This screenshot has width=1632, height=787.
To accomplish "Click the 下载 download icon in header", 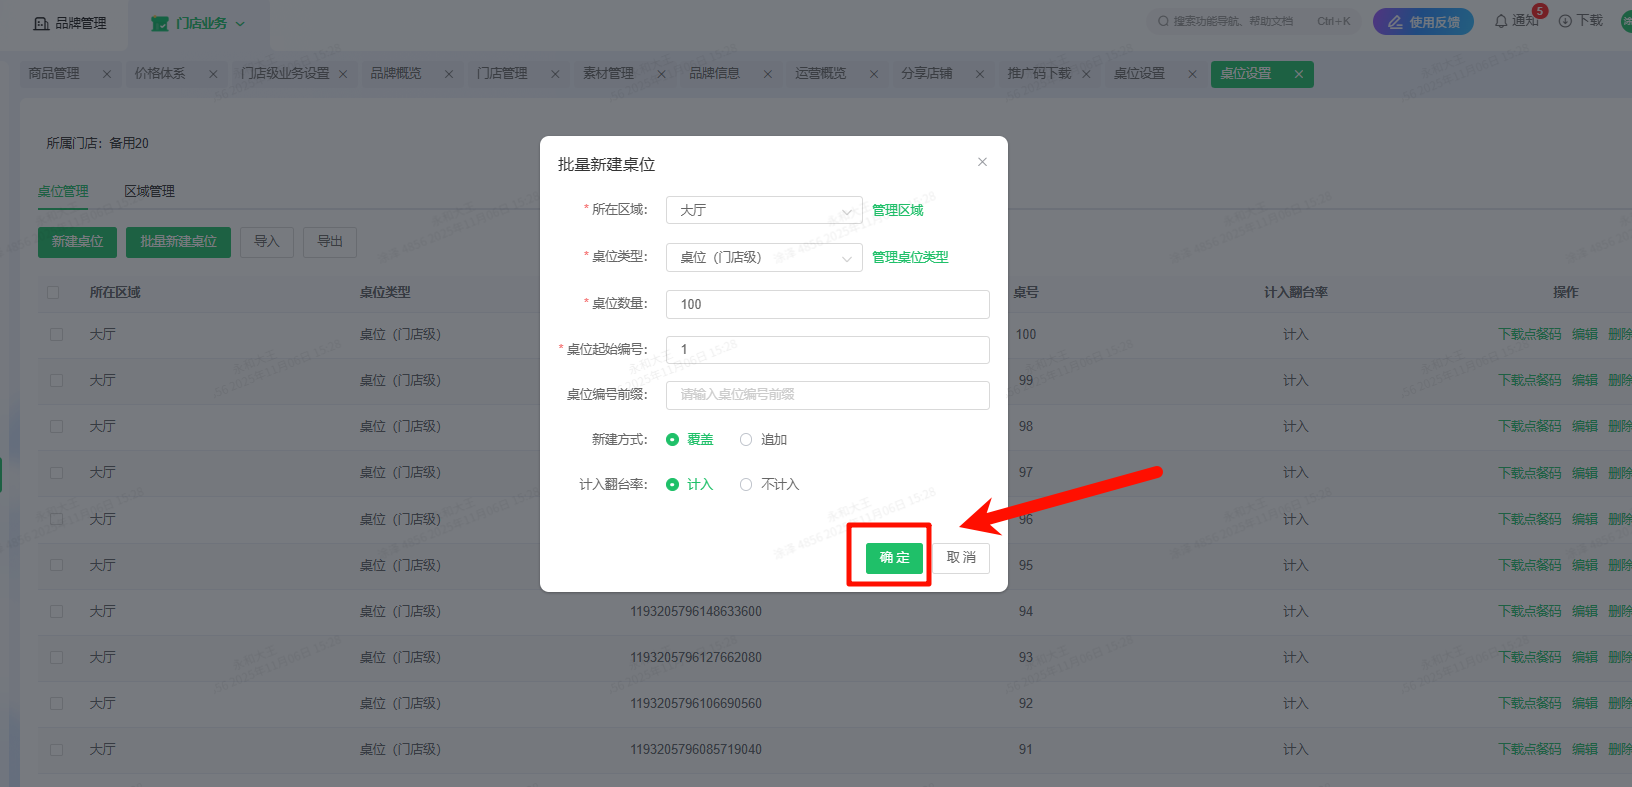I will tap(1565, 21).
